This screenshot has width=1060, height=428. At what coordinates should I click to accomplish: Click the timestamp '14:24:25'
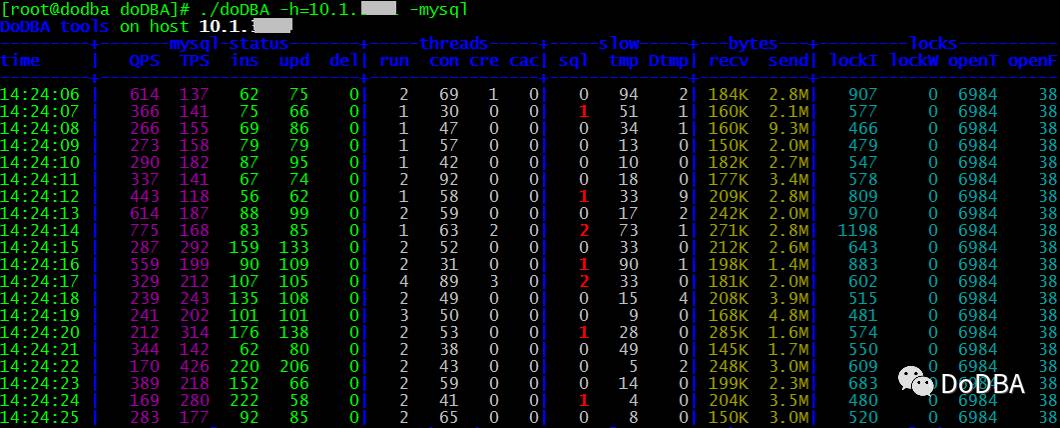pos(40,417)
